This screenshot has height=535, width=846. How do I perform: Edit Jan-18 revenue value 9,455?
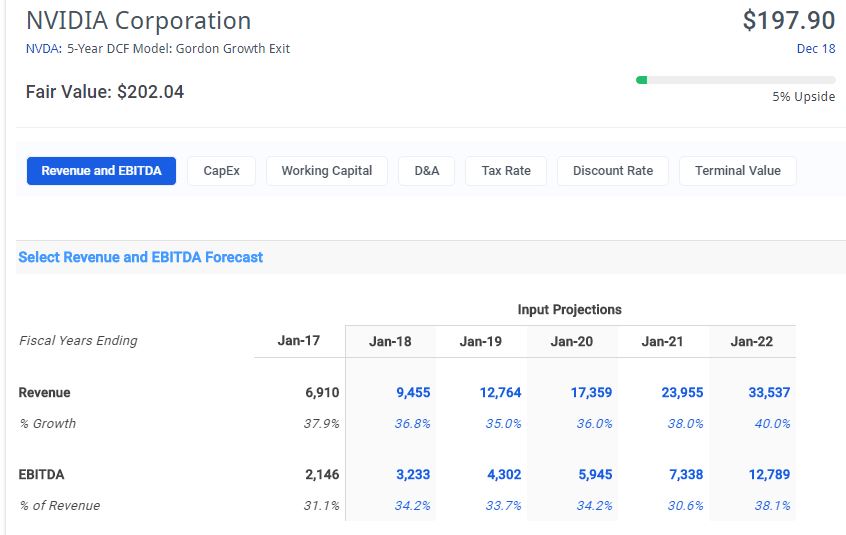(x=412, y=393)
